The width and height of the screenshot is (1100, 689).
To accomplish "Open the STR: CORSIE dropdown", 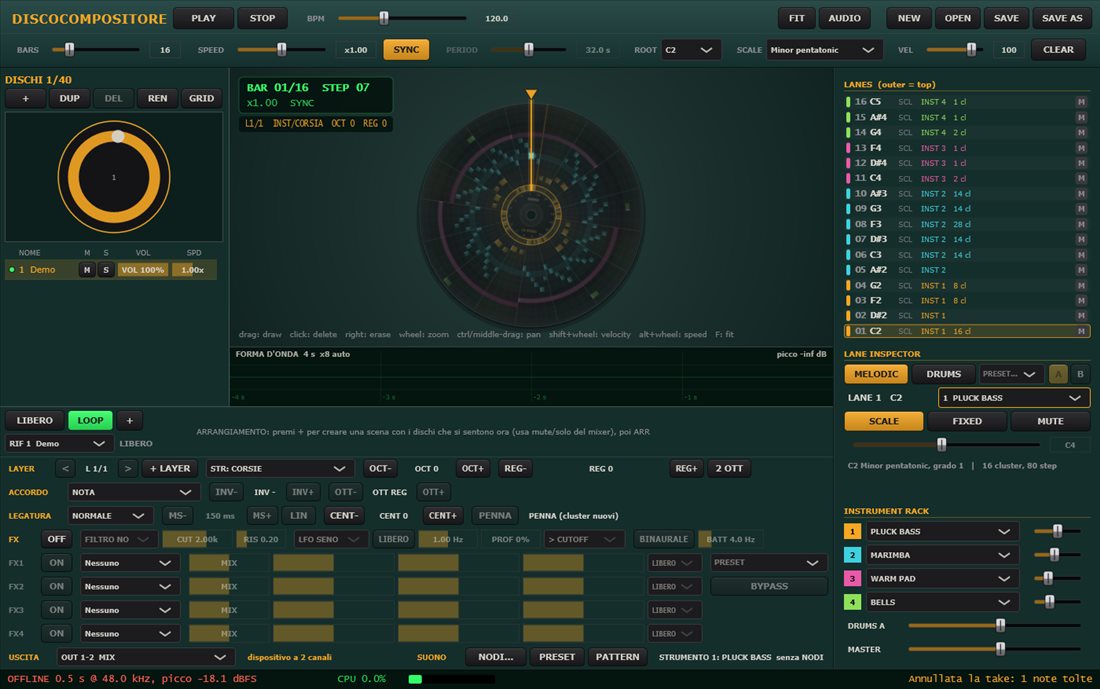I will [x=279, y=469].
